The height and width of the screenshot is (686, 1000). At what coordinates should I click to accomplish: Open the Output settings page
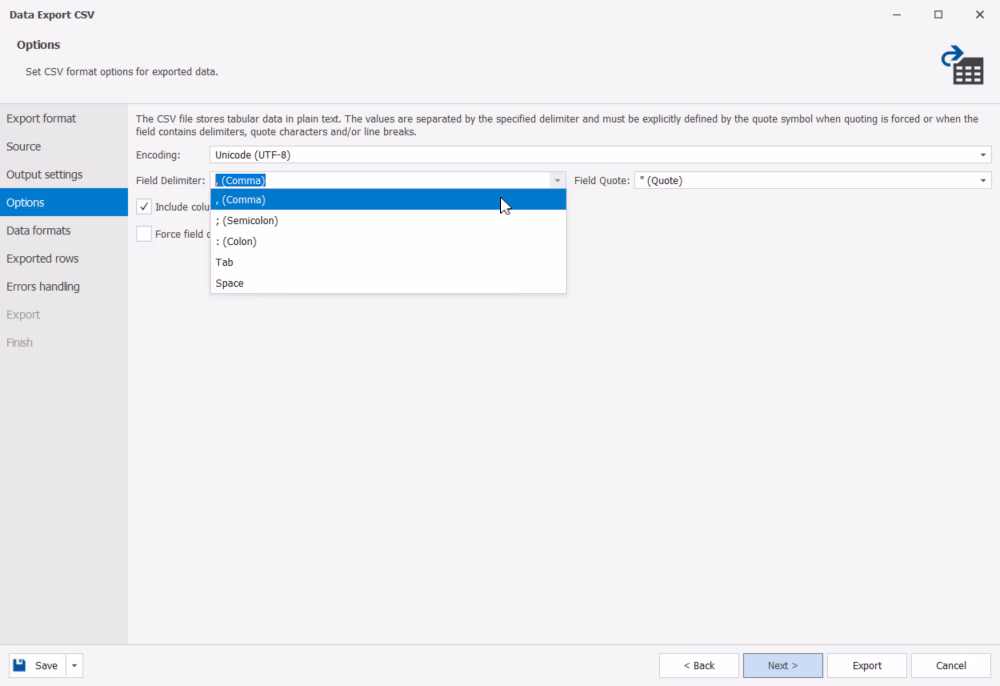pyautogui.click(x=64, y=175)
